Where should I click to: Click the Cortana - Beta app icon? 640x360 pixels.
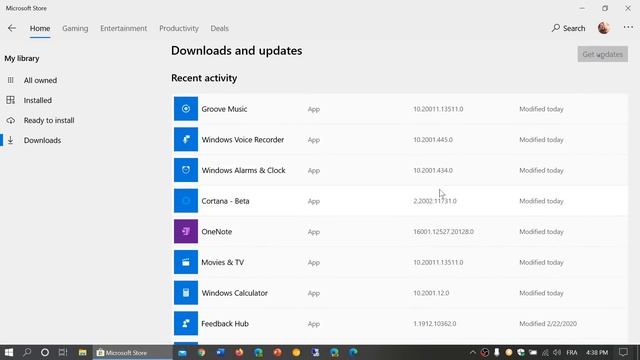(x=186, y=201)
